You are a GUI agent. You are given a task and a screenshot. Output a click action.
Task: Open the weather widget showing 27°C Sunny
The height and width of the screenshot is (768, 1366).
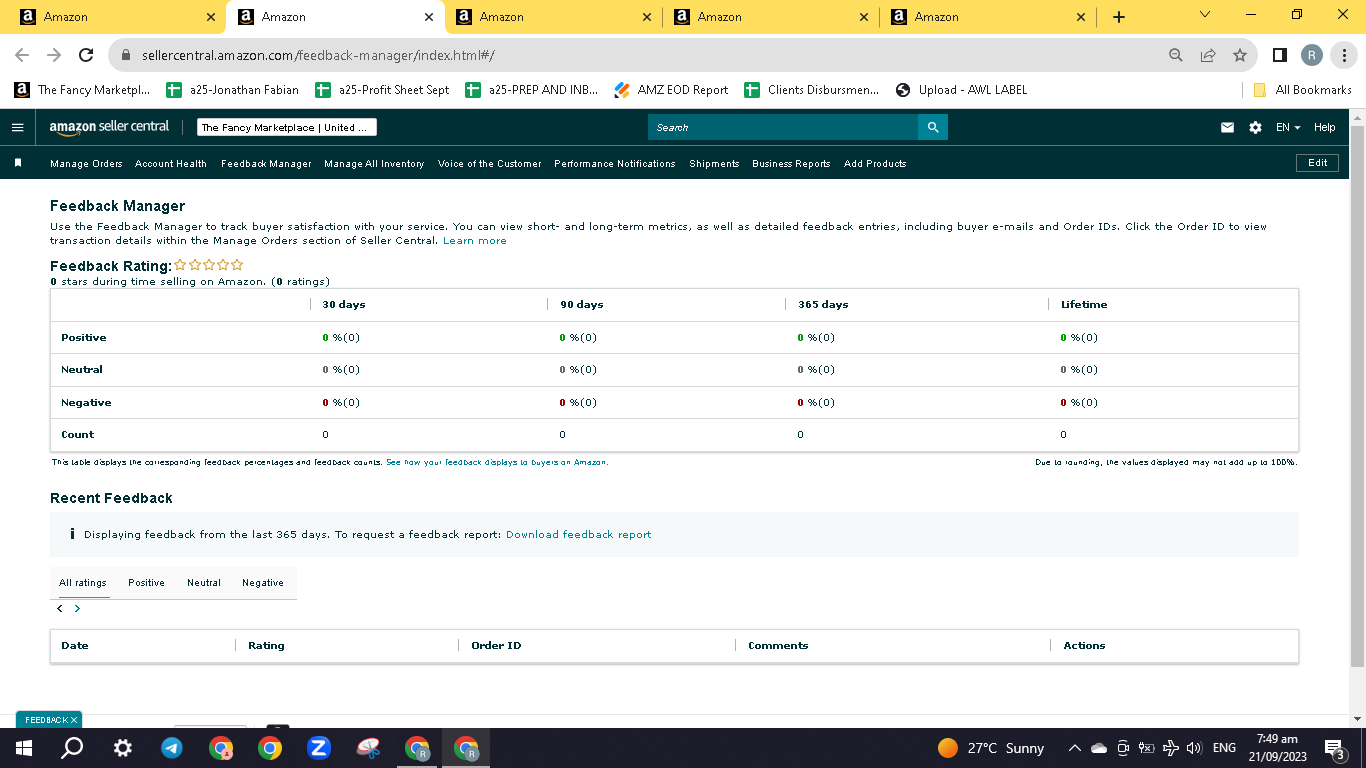(x=991, y=748)
